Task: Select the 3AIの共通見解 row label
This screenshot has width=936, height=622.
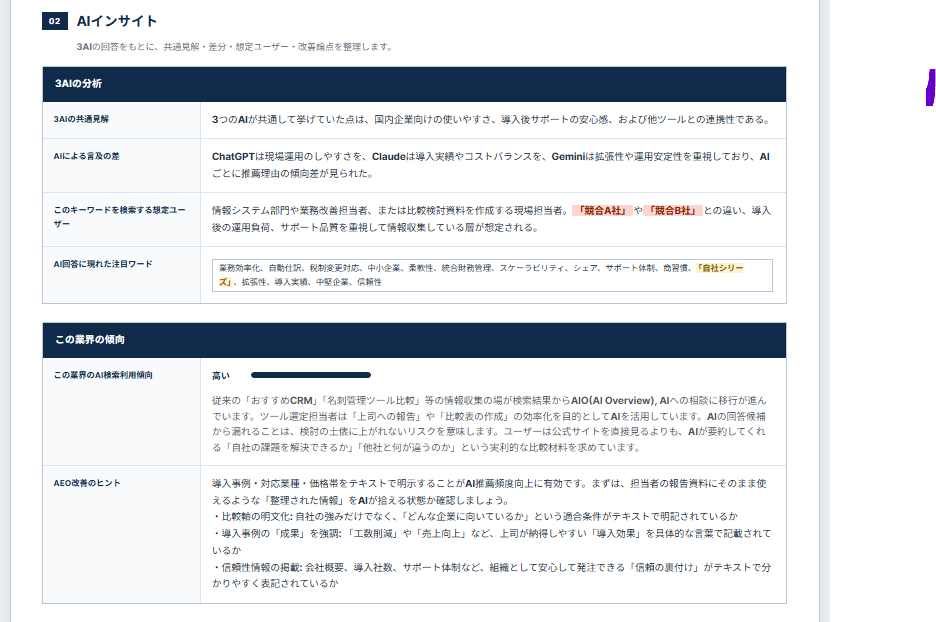Action: click(81, 119)
